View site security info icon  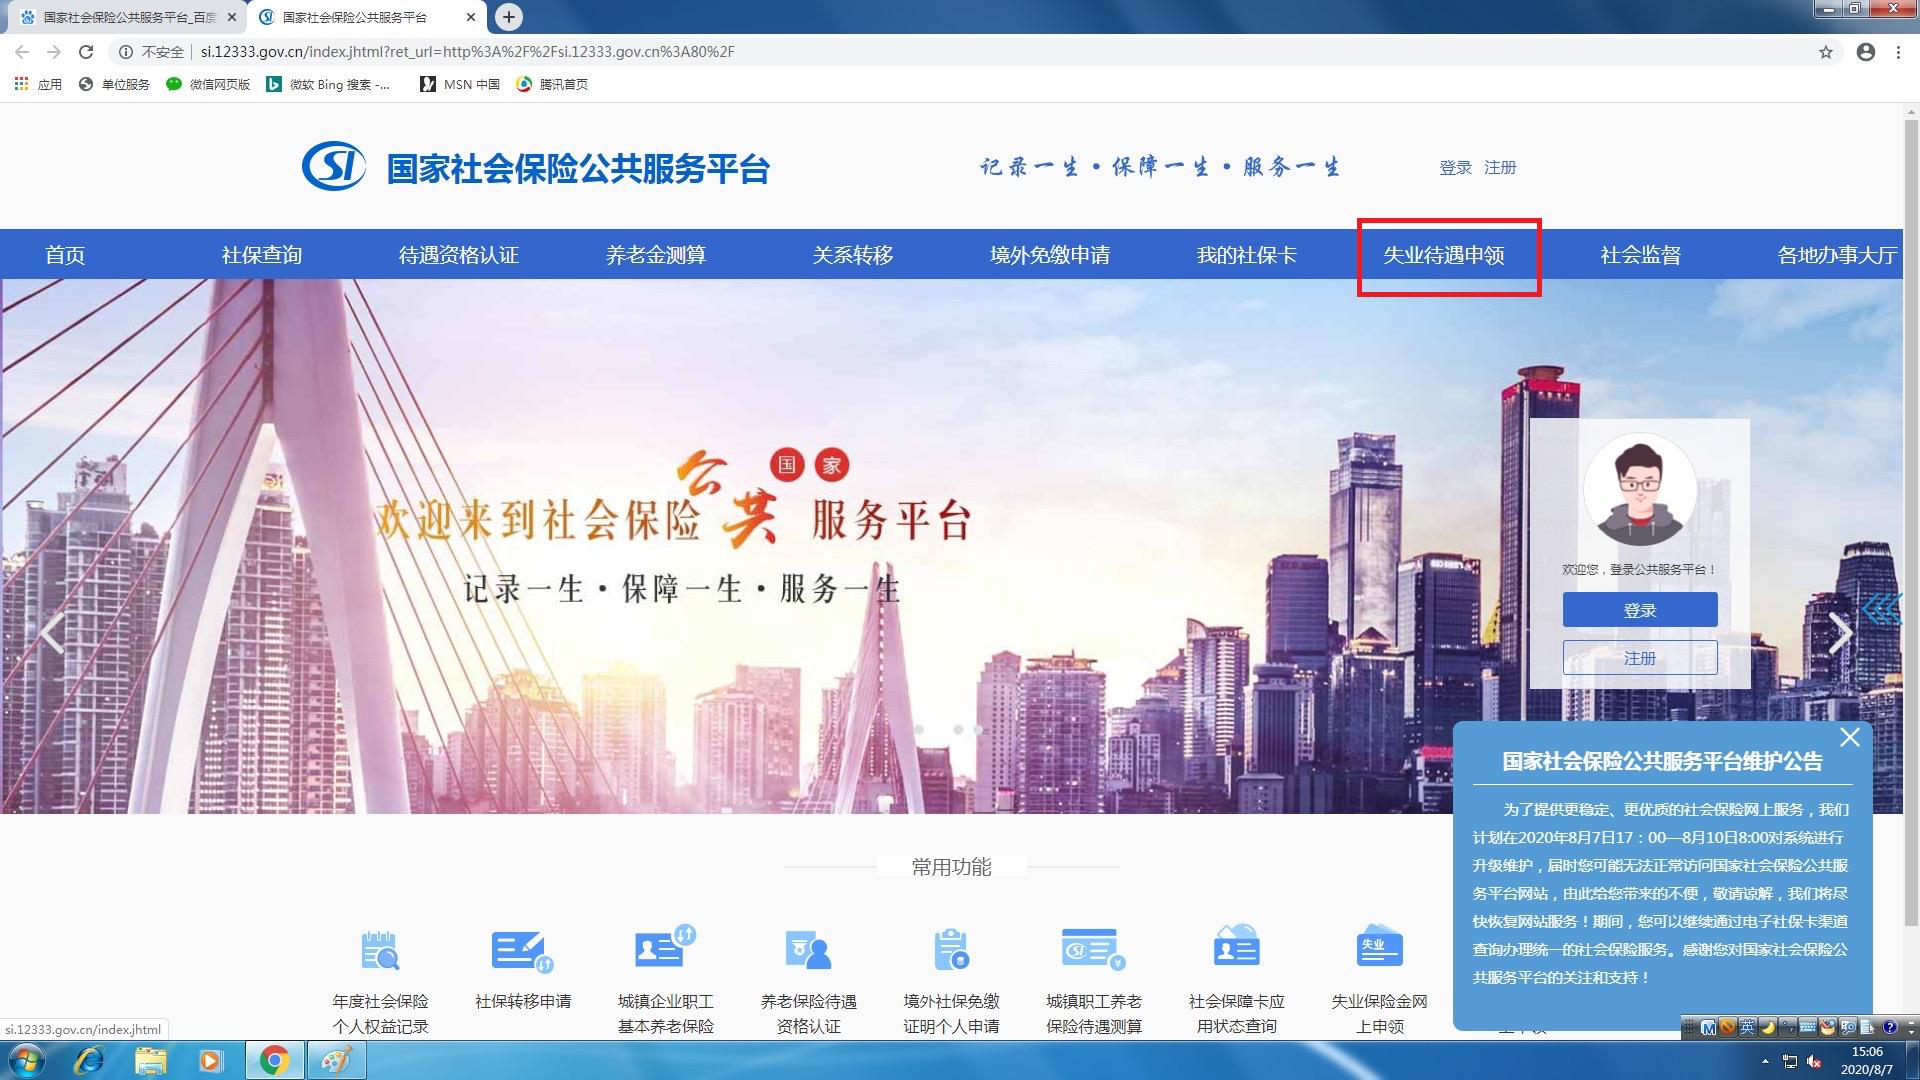click(x=126, y=52)
